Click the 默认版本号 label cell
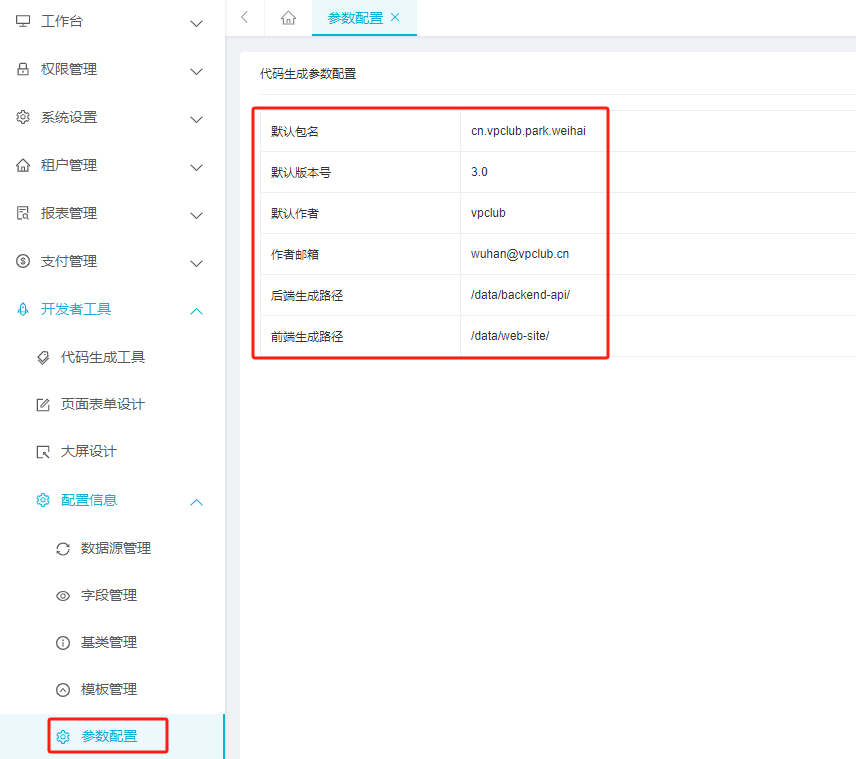The image size is (856, 759). click(360, 172)
